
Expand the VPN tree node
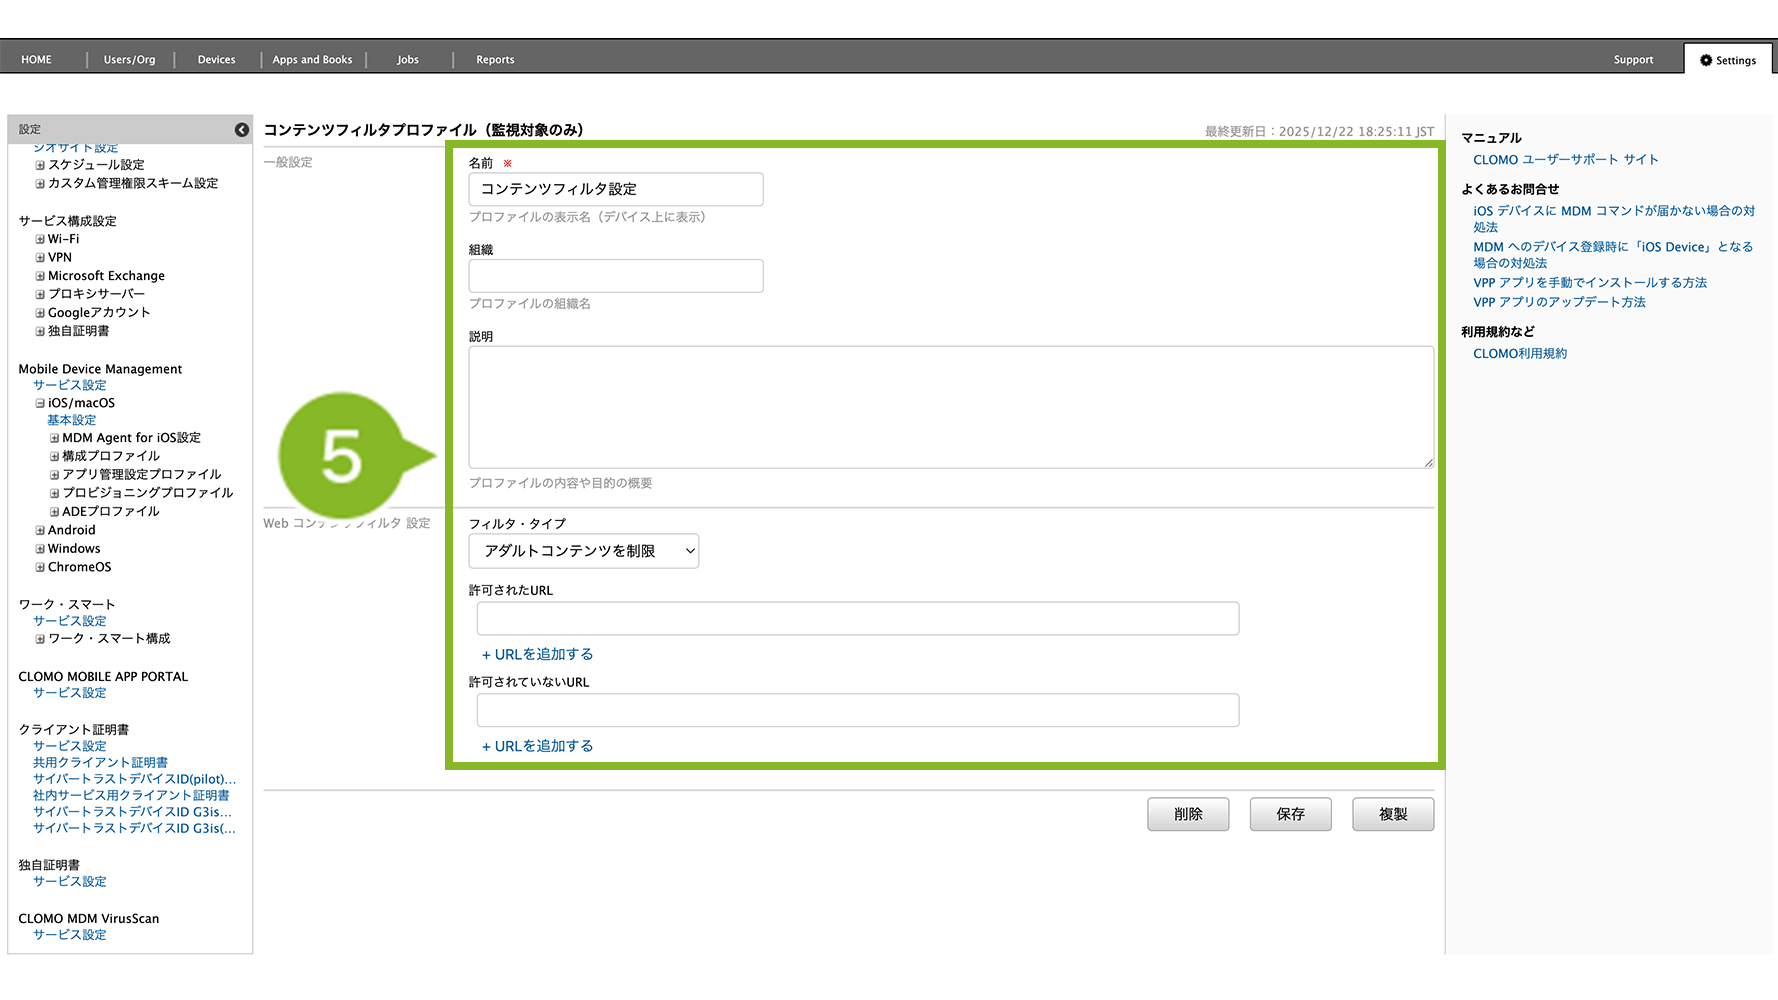click(x=40, y=258)
